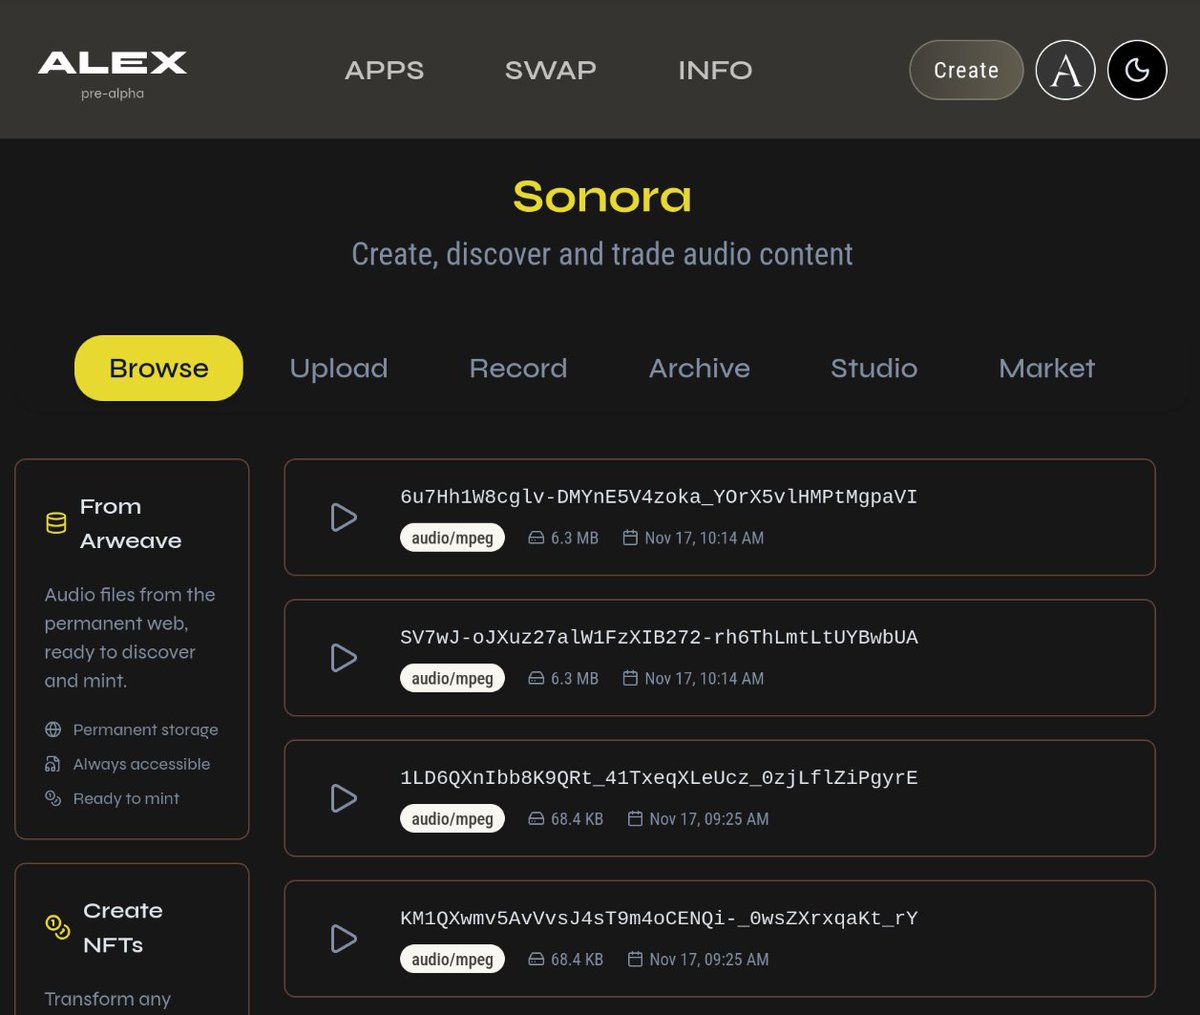Click calendar icon in KM1QXwmv5AvVvsJ4sT9m4o row
Image resolution: width=1200 pixels, height=1015 pixels.
[x=635, y=959]
